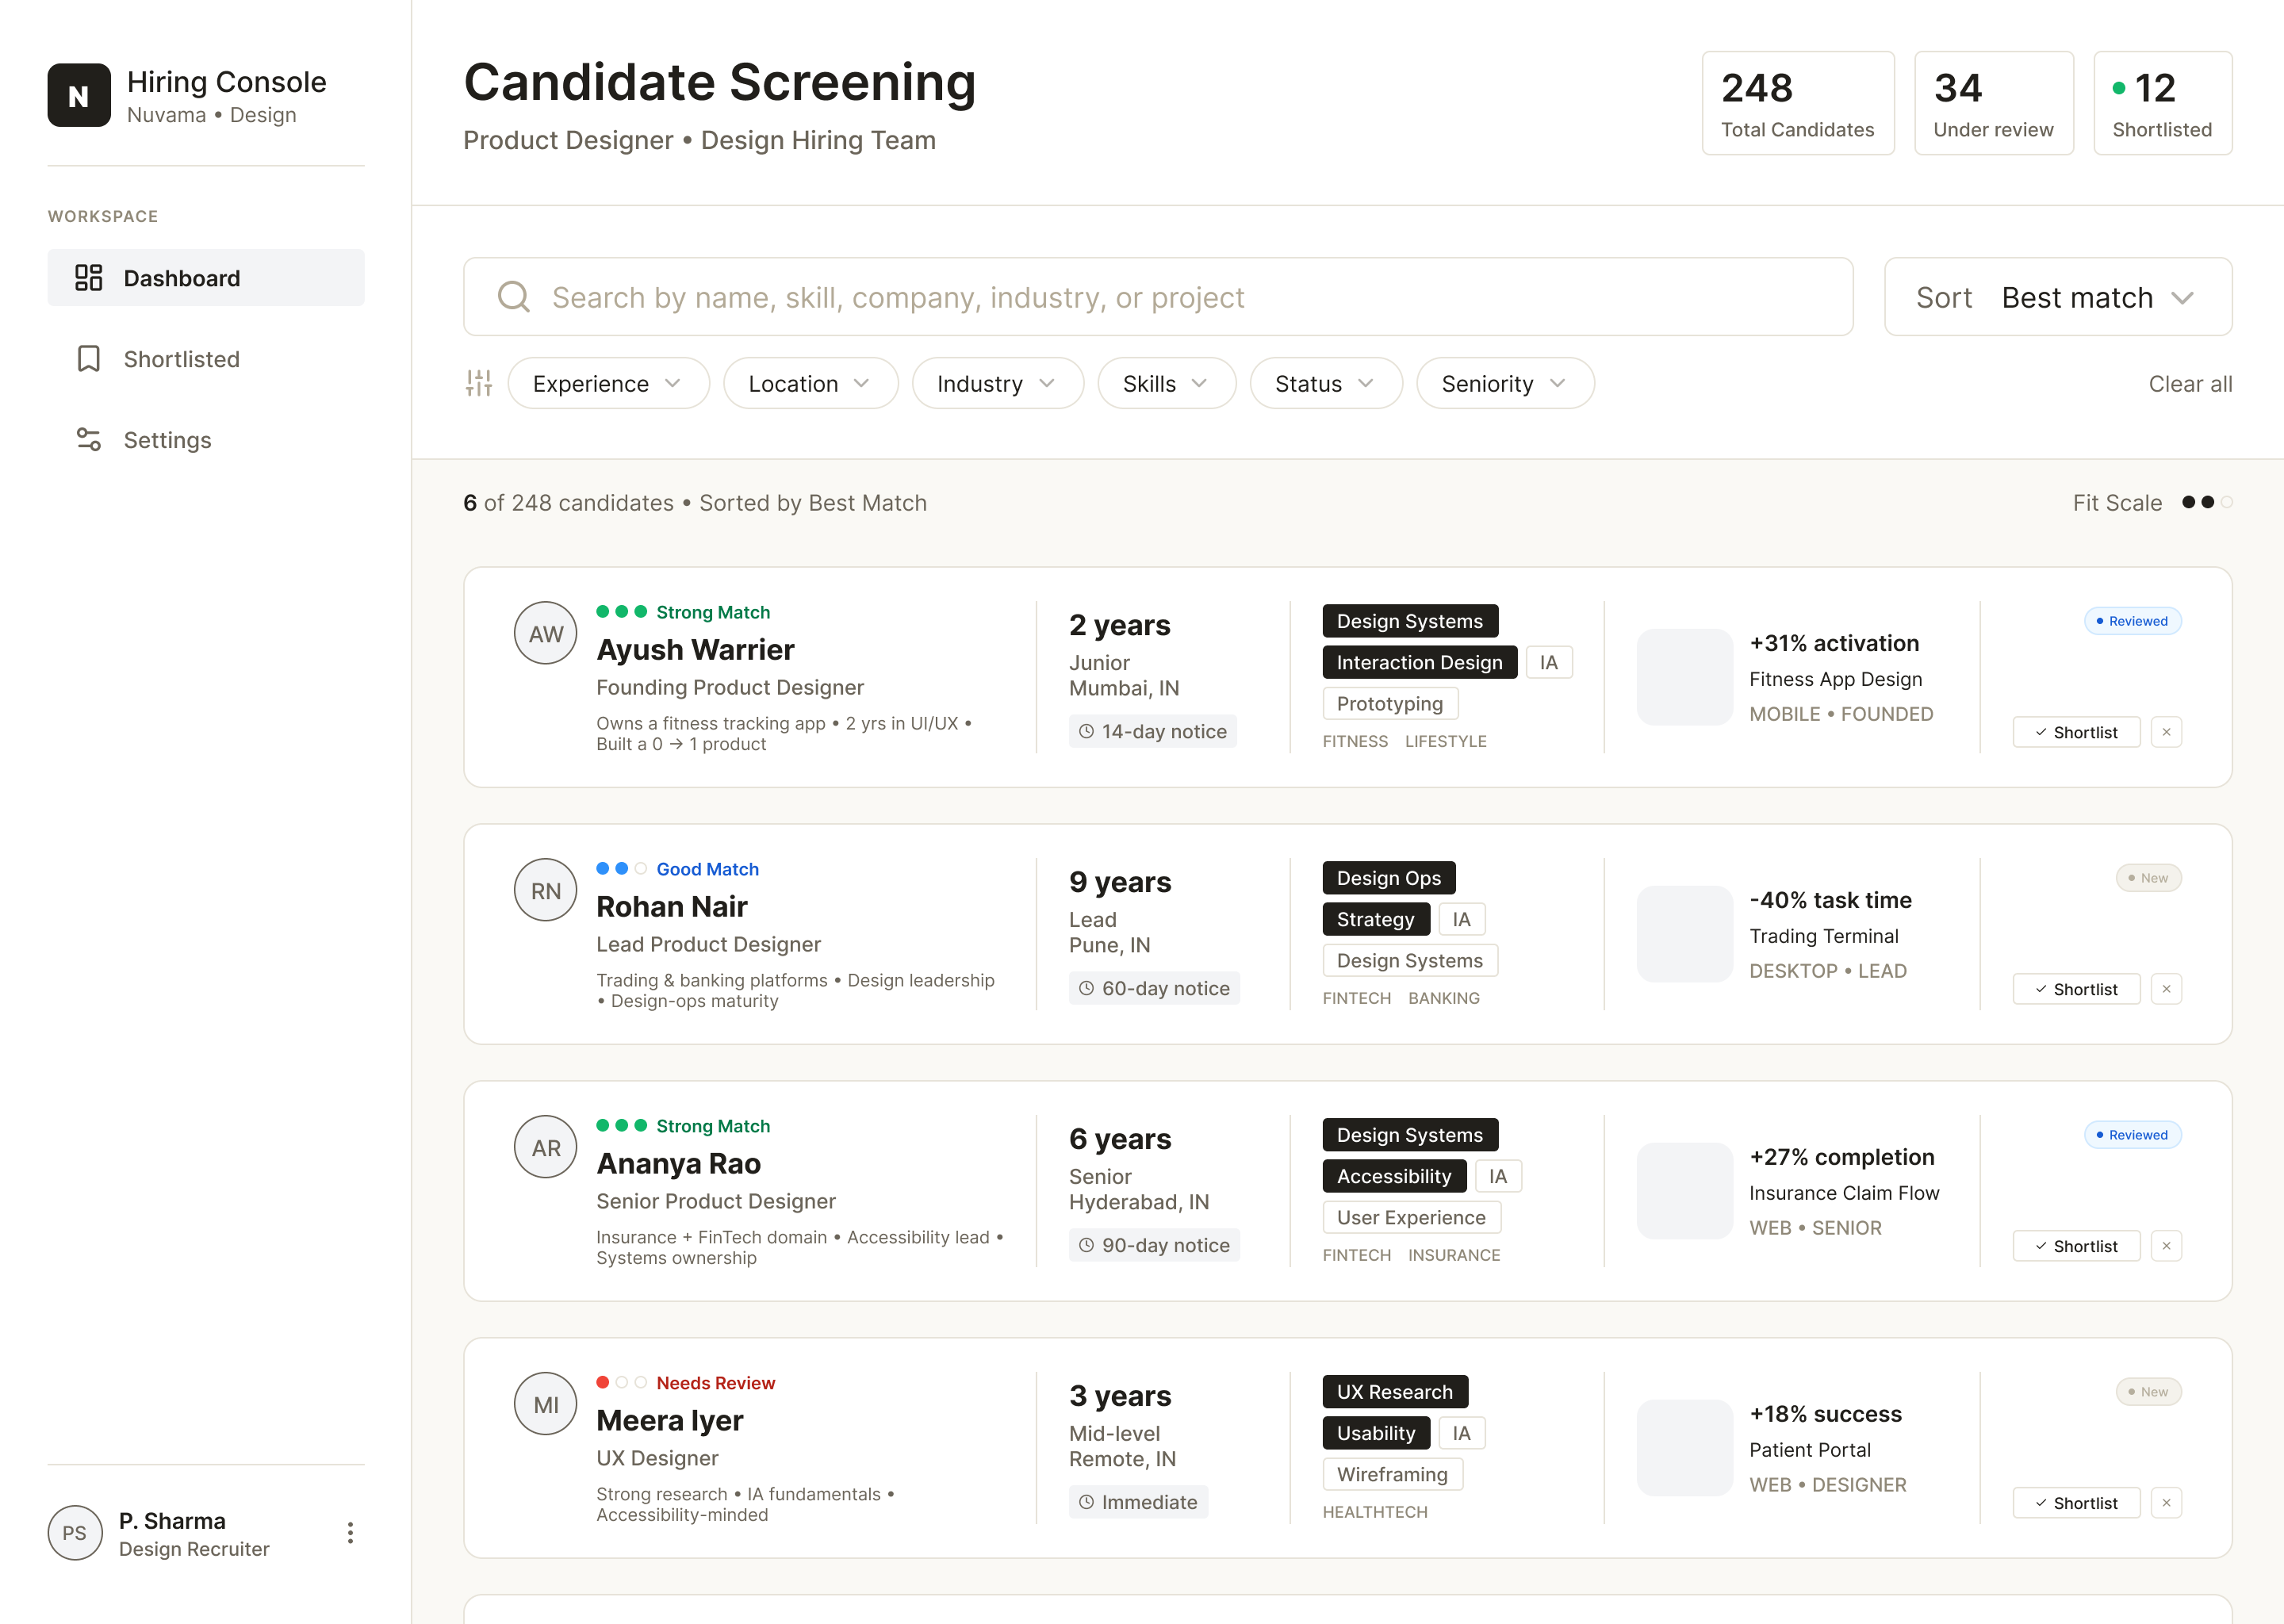Click the Needs Review label for Meera Iyer

716,1383
